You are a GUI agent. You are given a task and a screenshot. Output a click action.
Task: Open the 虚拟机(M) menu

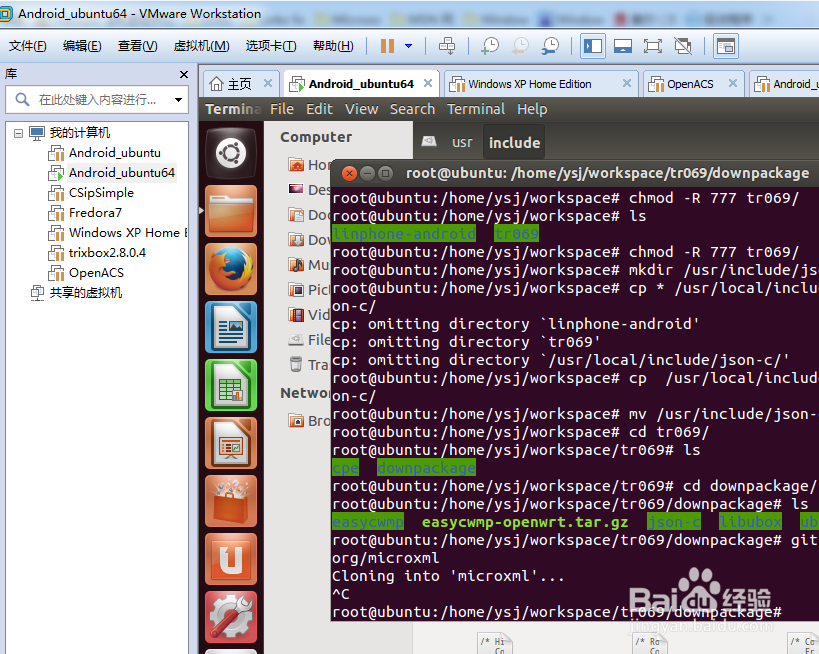click(201, 46)
